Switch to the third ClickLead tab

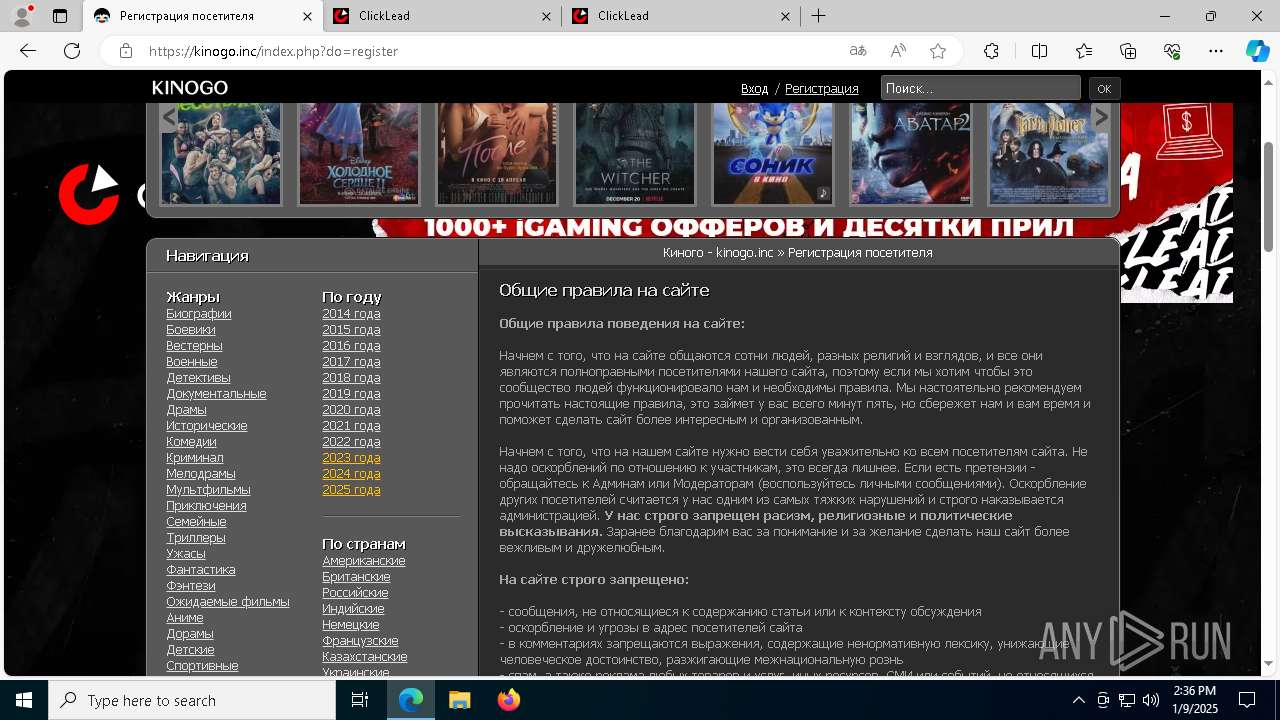tap(680, 16)
